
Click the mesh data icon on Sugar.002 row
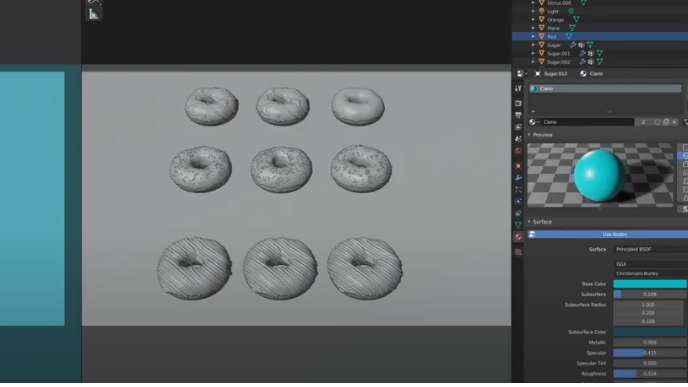pos(600,62)
